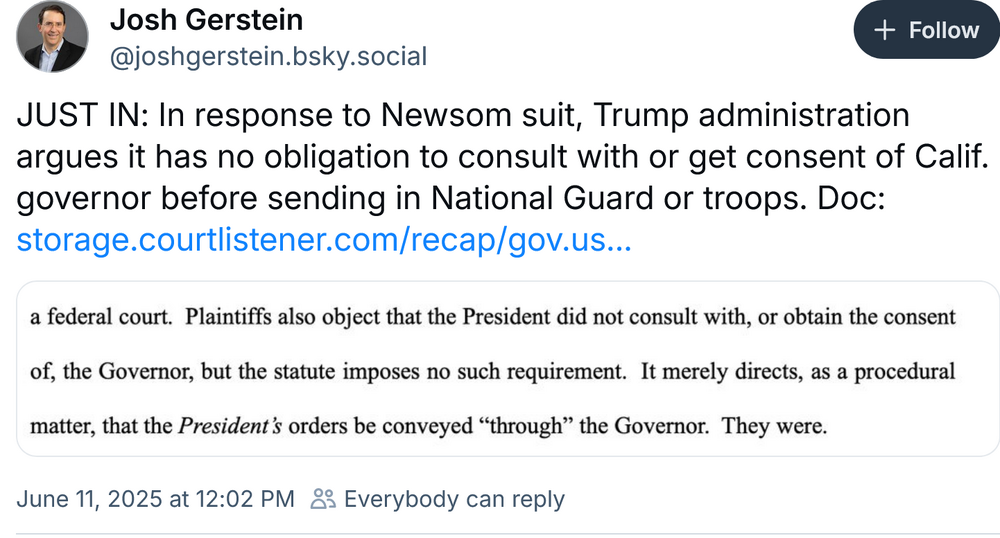Click the "Doc:" text before the link
1000x538 pixels.
[860, 198]
